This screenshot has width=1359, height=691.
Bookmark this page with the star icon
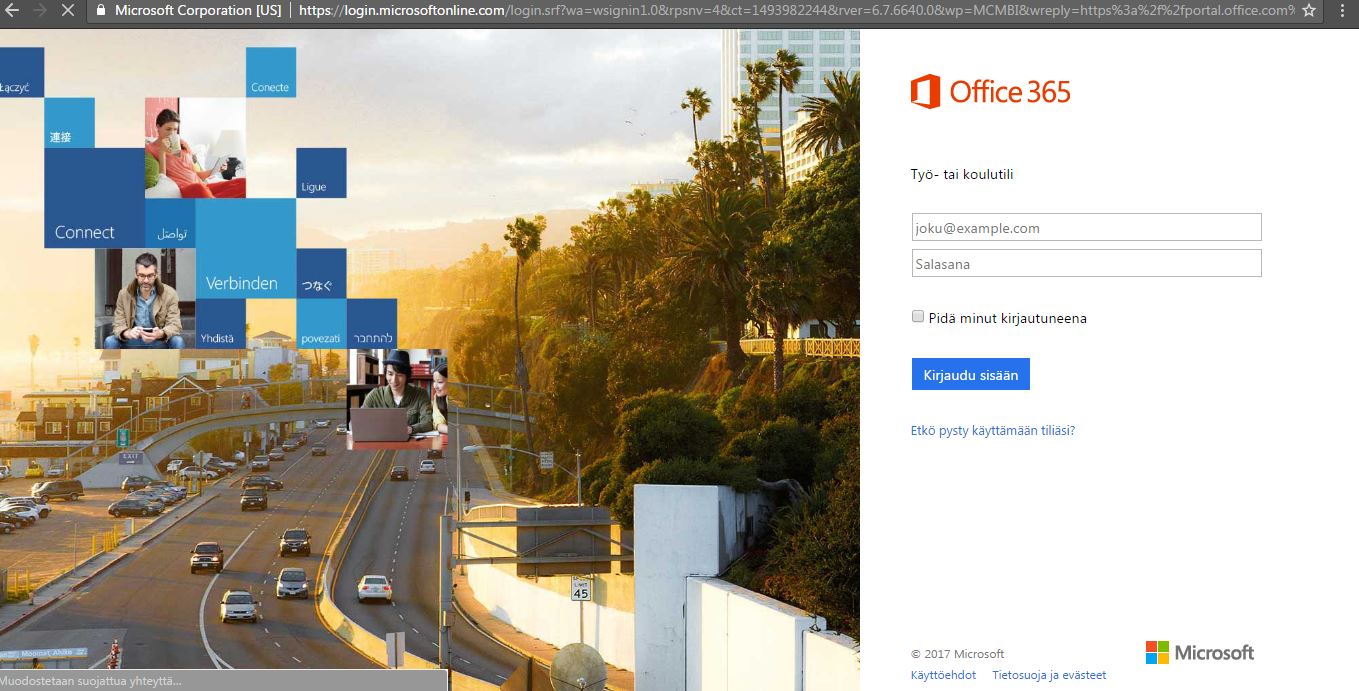(1308, 10)
